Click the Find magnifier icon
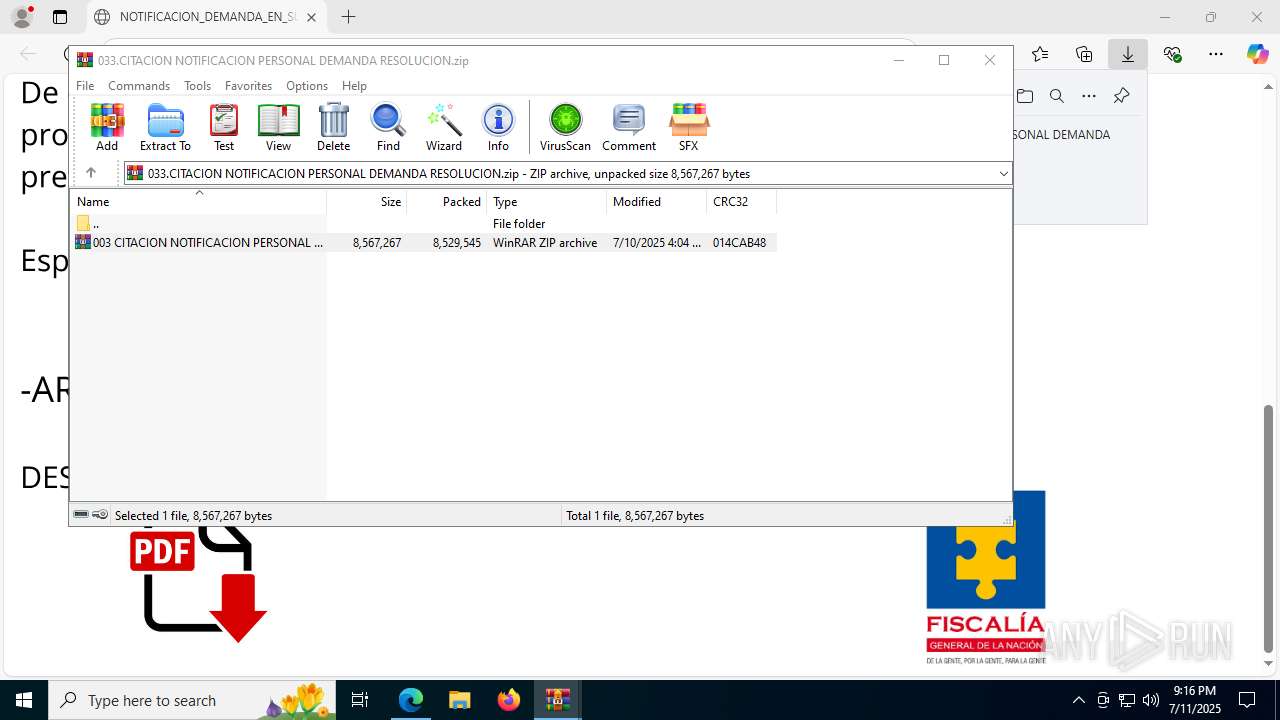 (x=388, y=127)
